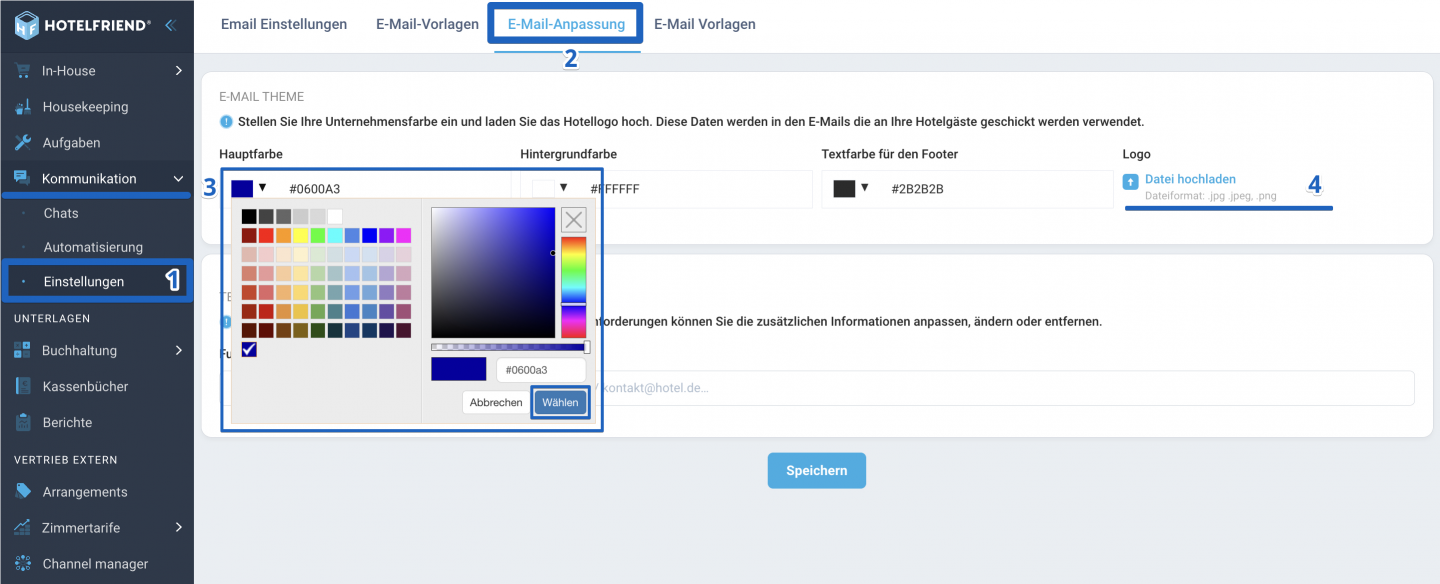This screenshot has height=584, width=1440.
Task: Expand the Zimmertarife submenu chevron
Action: pos(179,528)
